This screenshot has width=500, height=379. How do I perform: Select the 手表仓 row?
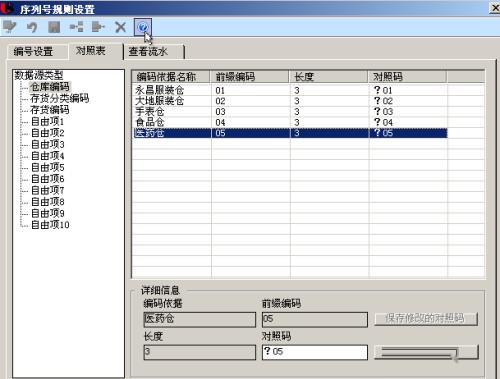click(x=290, y=111)
